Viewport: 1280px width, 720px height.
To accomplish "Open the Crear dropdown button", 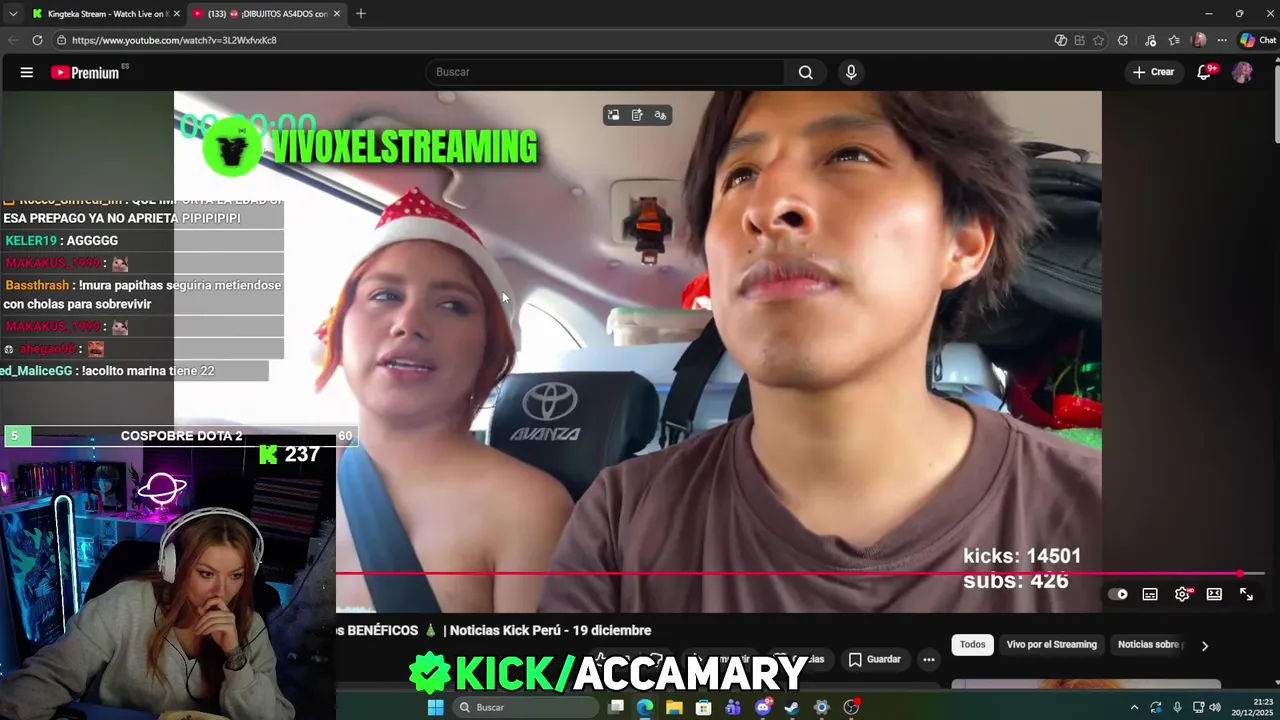I will (1153, 72).
